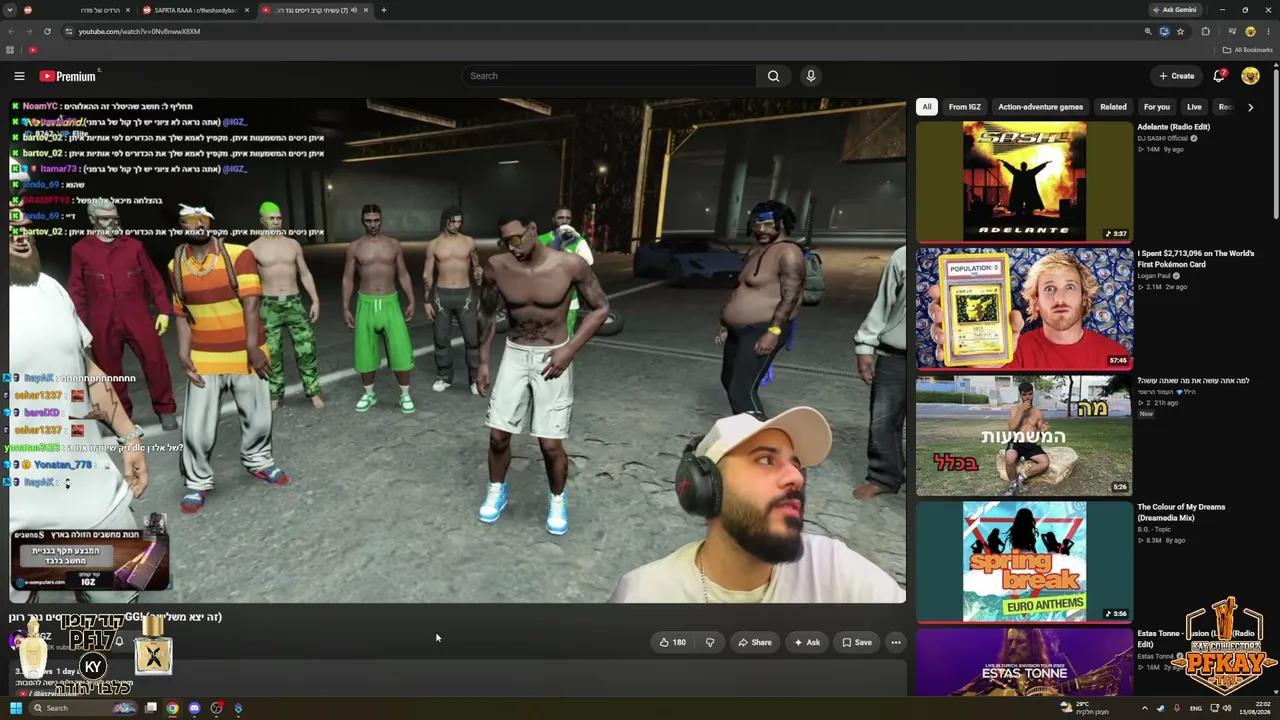
Task: Select the All filter chip
Action: [927, 107]
